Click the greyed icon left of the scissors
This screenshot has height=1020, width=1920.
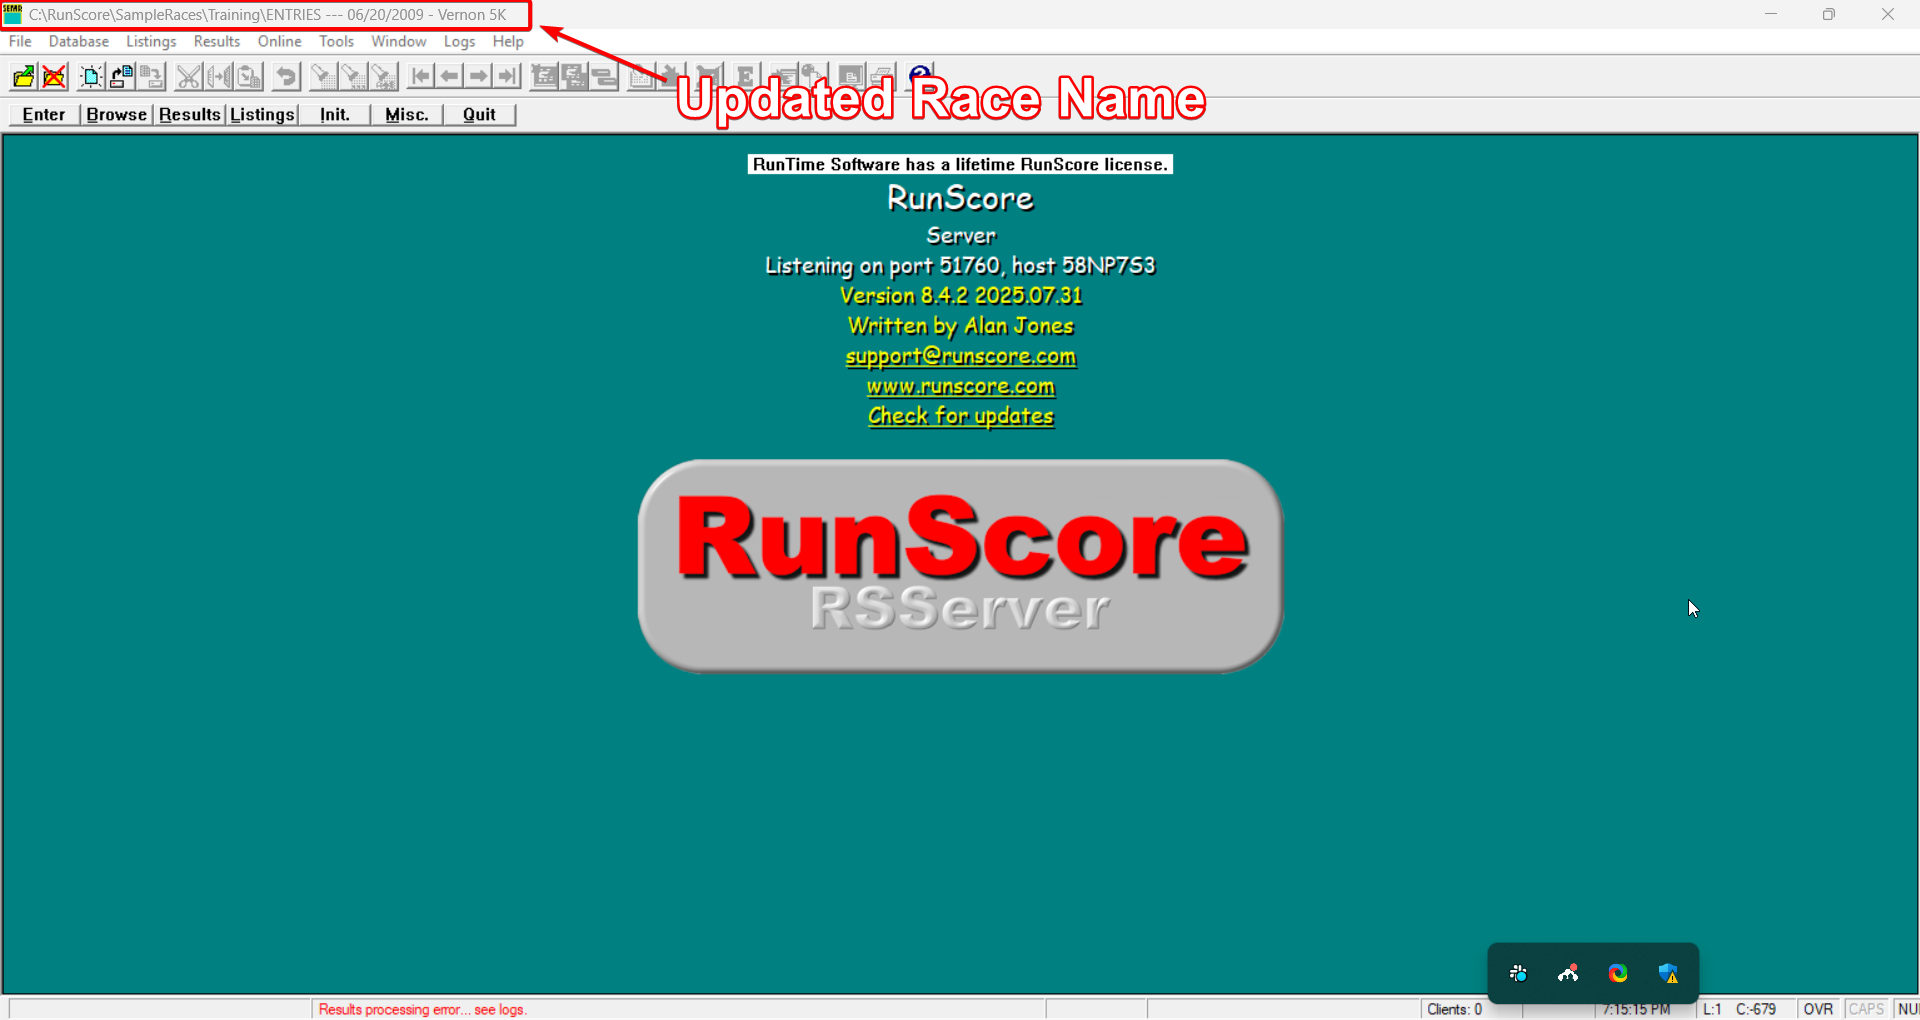pos(152,77)
